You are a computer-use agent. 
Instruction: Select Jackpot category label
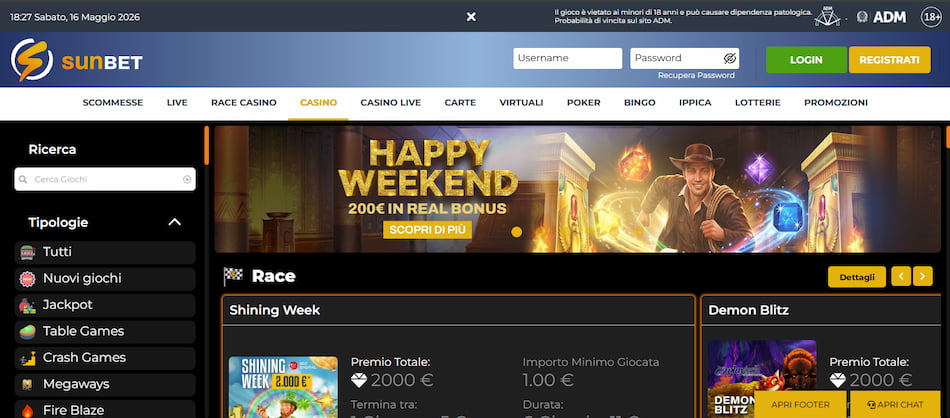click(x=67, y=305)
